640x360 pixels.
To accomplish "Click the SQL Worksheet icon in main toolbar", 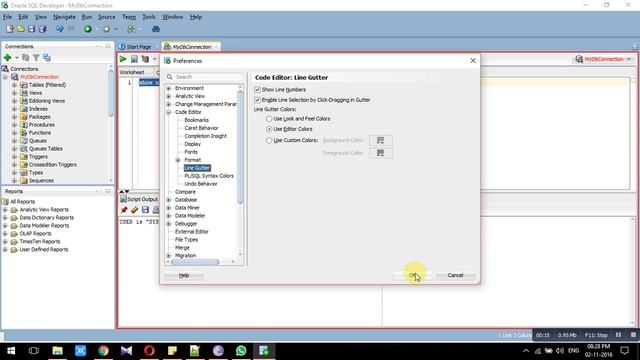I will 131,29.
